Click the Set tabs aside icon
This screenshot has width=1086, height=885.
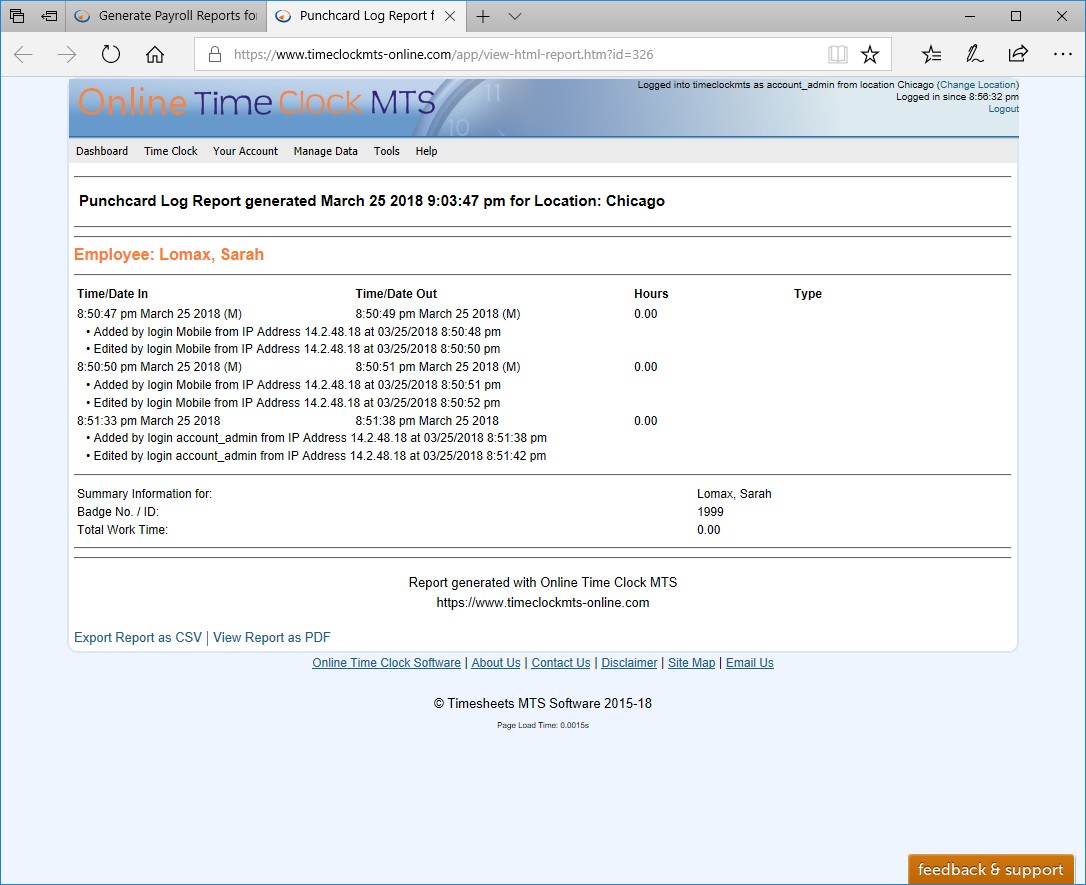point(49,16)
